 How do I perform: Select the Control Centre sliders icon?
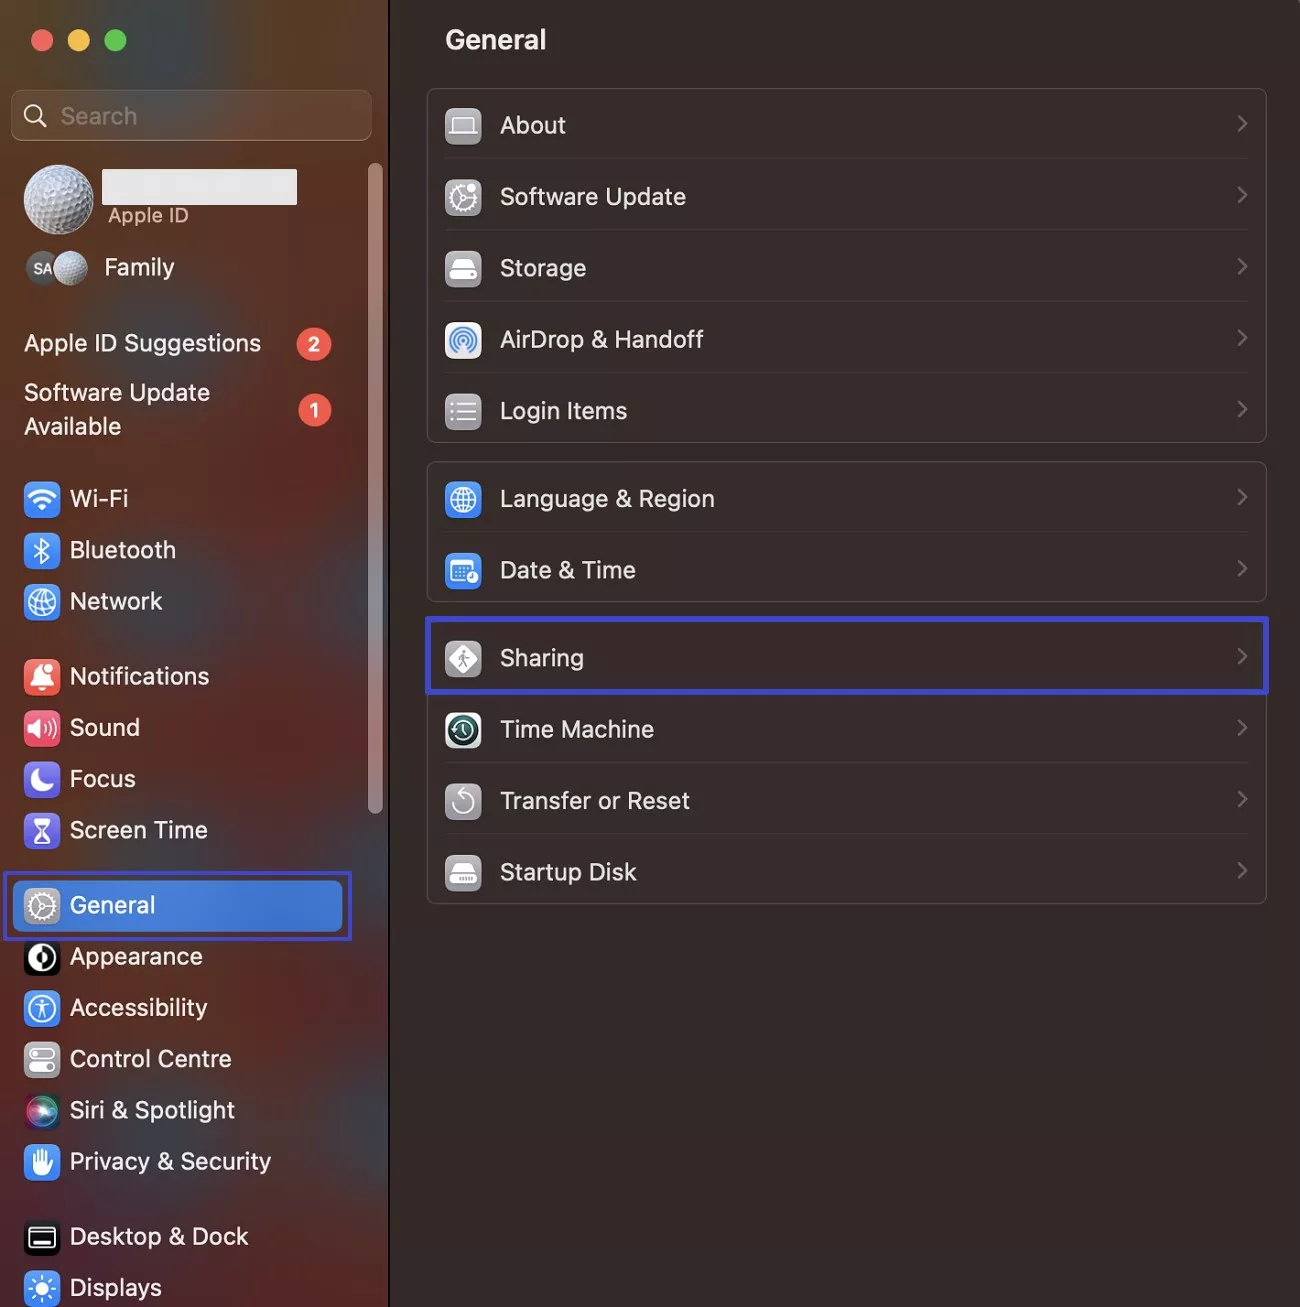pos(41,1059)
